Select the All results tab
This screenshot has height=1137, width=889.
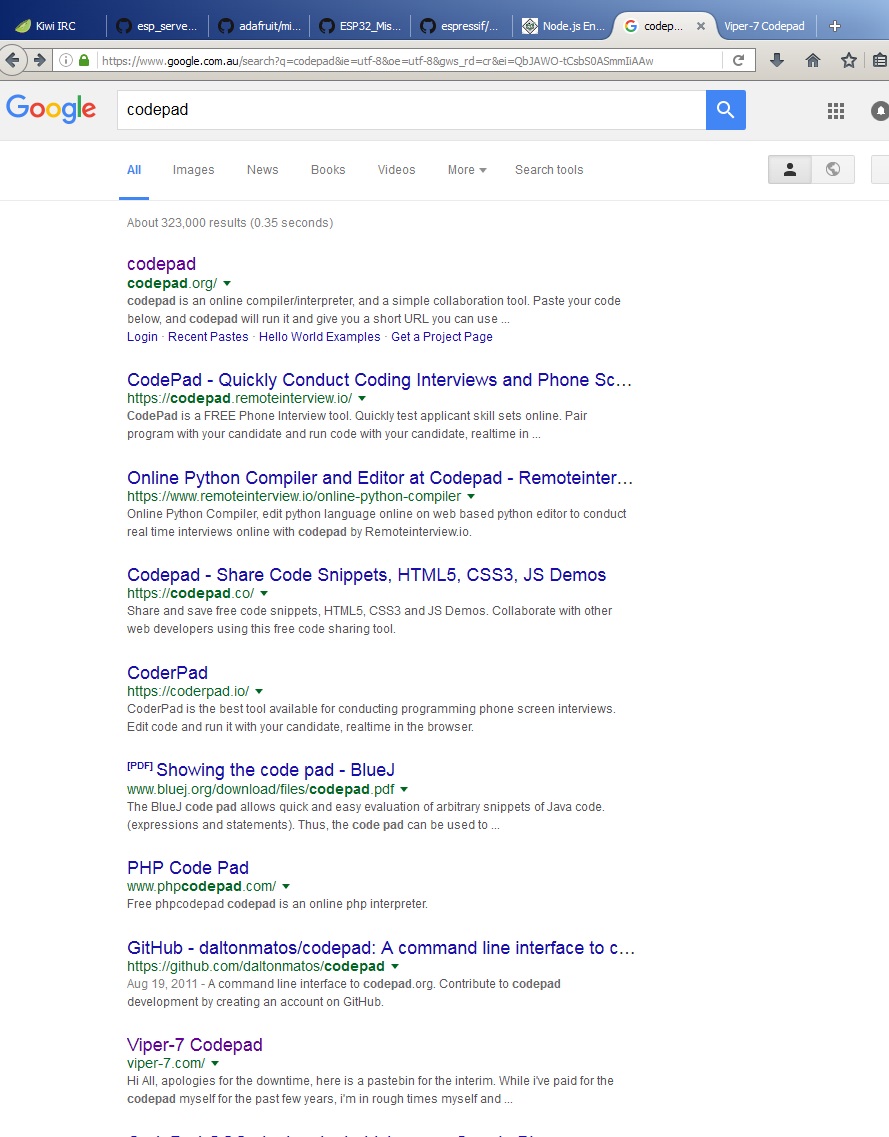click(134, 170)
